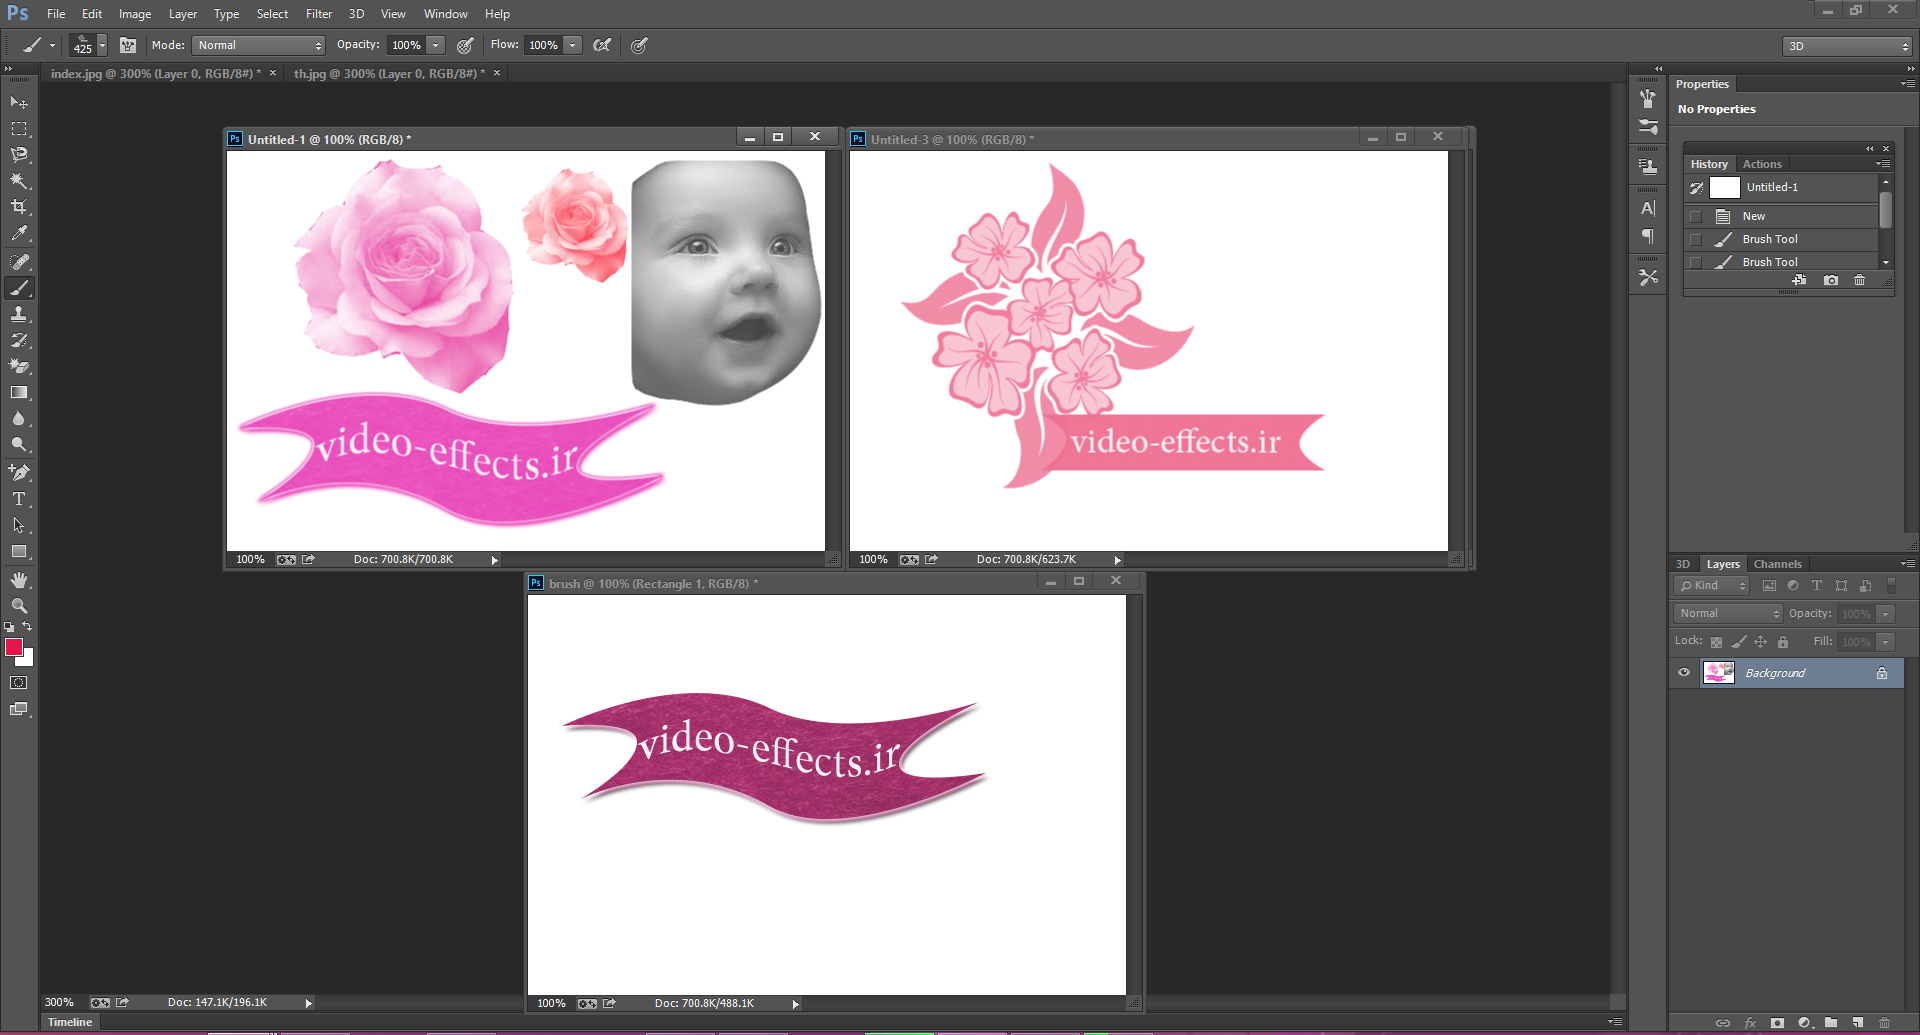The width and height of the screenshot is (1920, 1035).
Task: Change screen mode from the toolbox
Action: click(19, 709)
